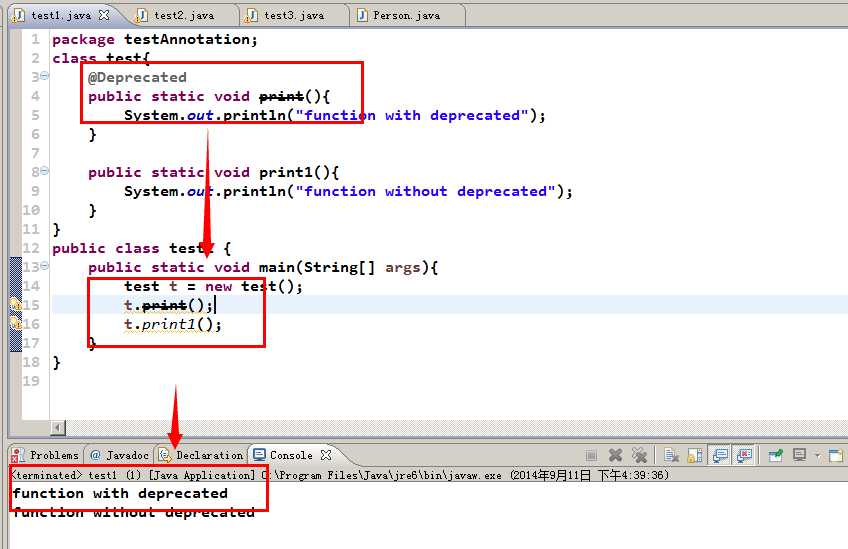Open the Problems view tab
Image resolution: width=848 pixels, height=549 pixels.
47,455
